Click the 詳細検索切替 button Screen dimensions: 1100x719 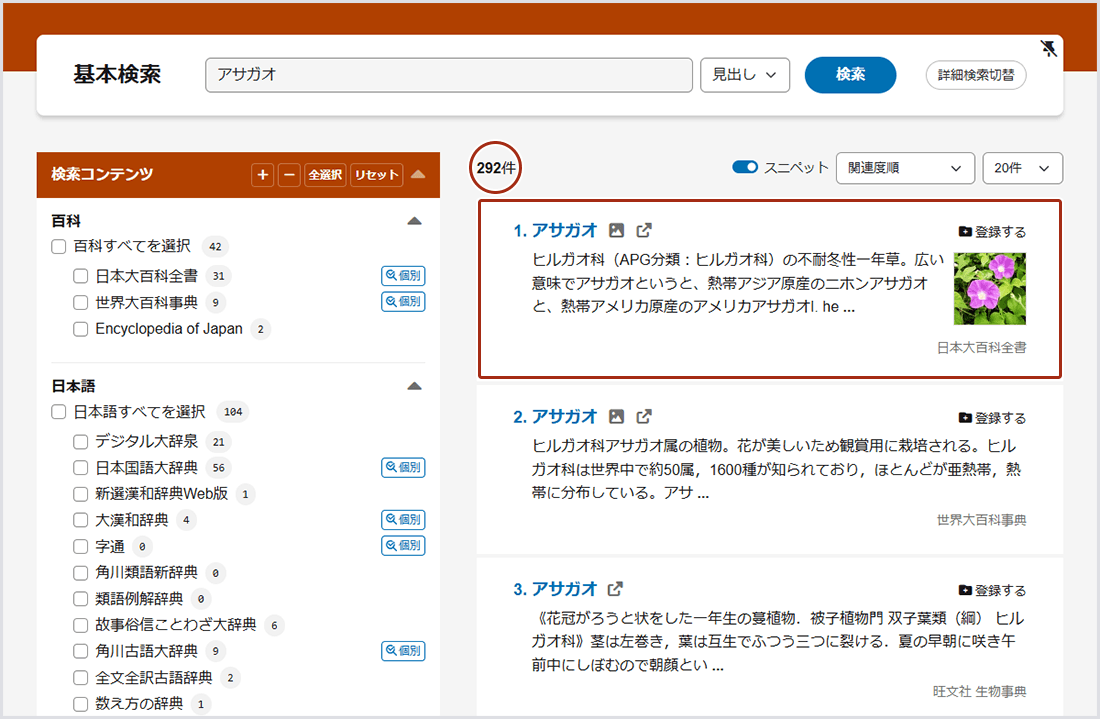click(x=976, y=75)
